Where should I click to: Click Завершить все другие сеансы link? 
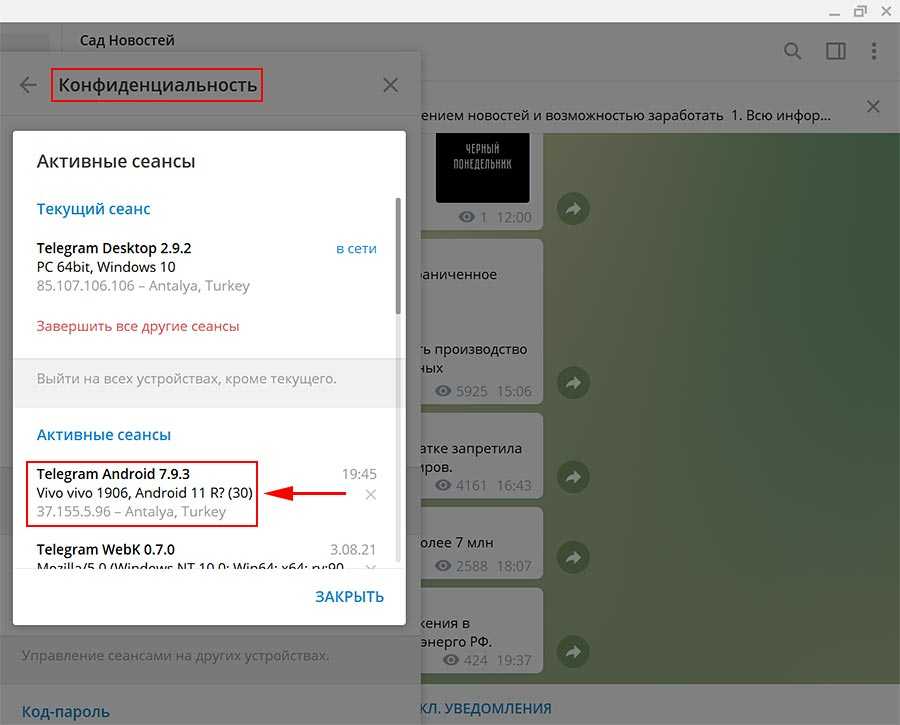tap(138, 326)
